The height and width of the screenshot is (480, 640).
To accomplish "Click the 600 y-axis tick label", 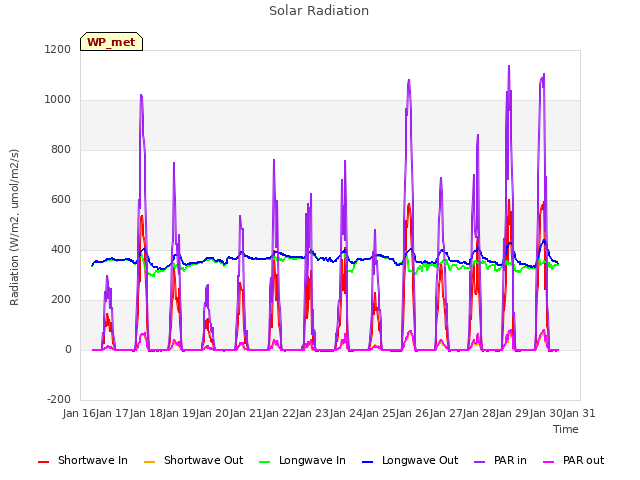I will pos(61,200).
